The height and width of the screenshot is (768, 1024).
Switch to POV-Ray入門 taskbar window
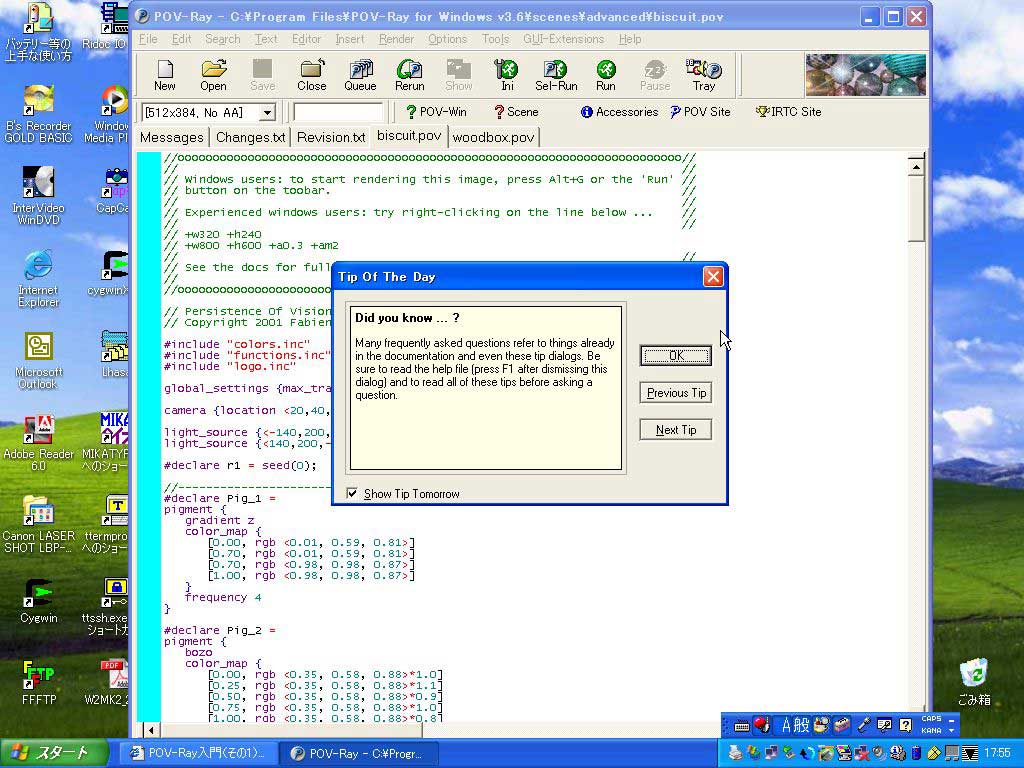pyautogui.click(x=198, y=753)
